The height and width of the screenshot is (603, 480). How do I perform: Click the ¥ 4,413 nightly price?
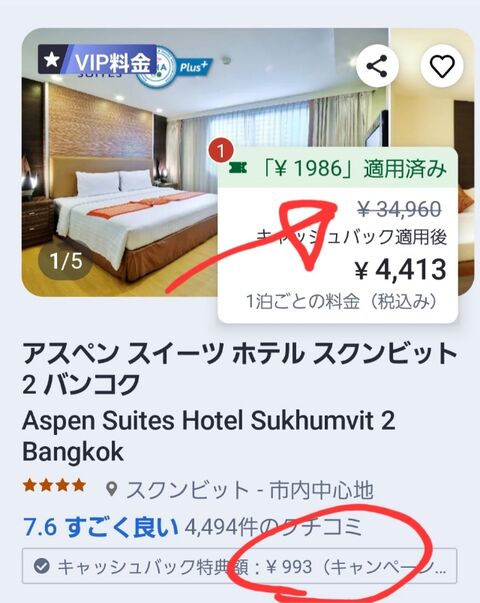coord(400,270)
